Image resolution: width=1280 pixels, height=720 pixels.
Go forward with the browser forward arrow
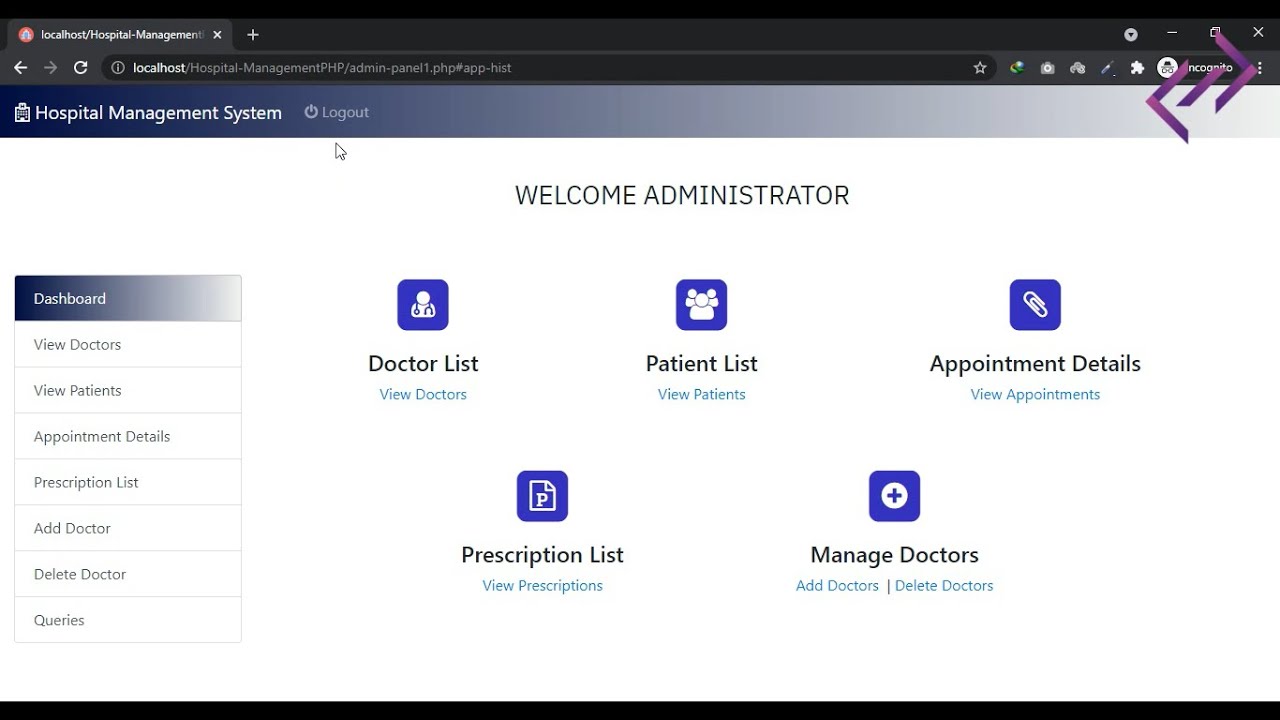(50, 68)
